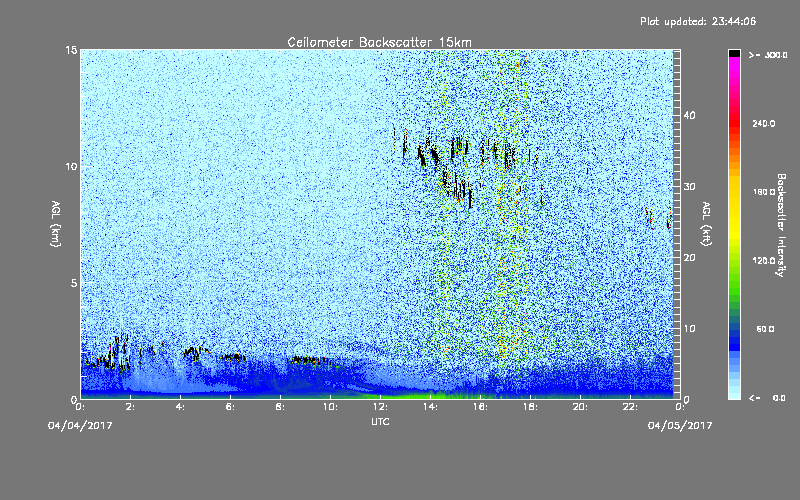Click the '0:' tick above the 04/04/2017 date

click(x=81, y=407)
